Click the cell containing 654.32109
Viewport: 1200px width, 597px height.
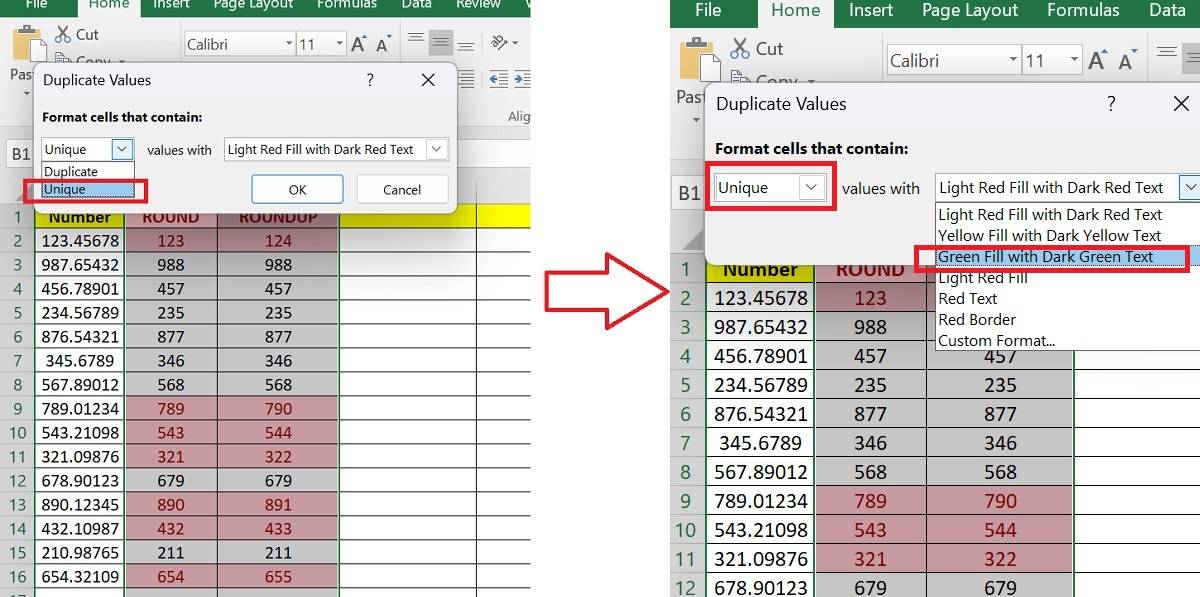click(x=79, y=577)
